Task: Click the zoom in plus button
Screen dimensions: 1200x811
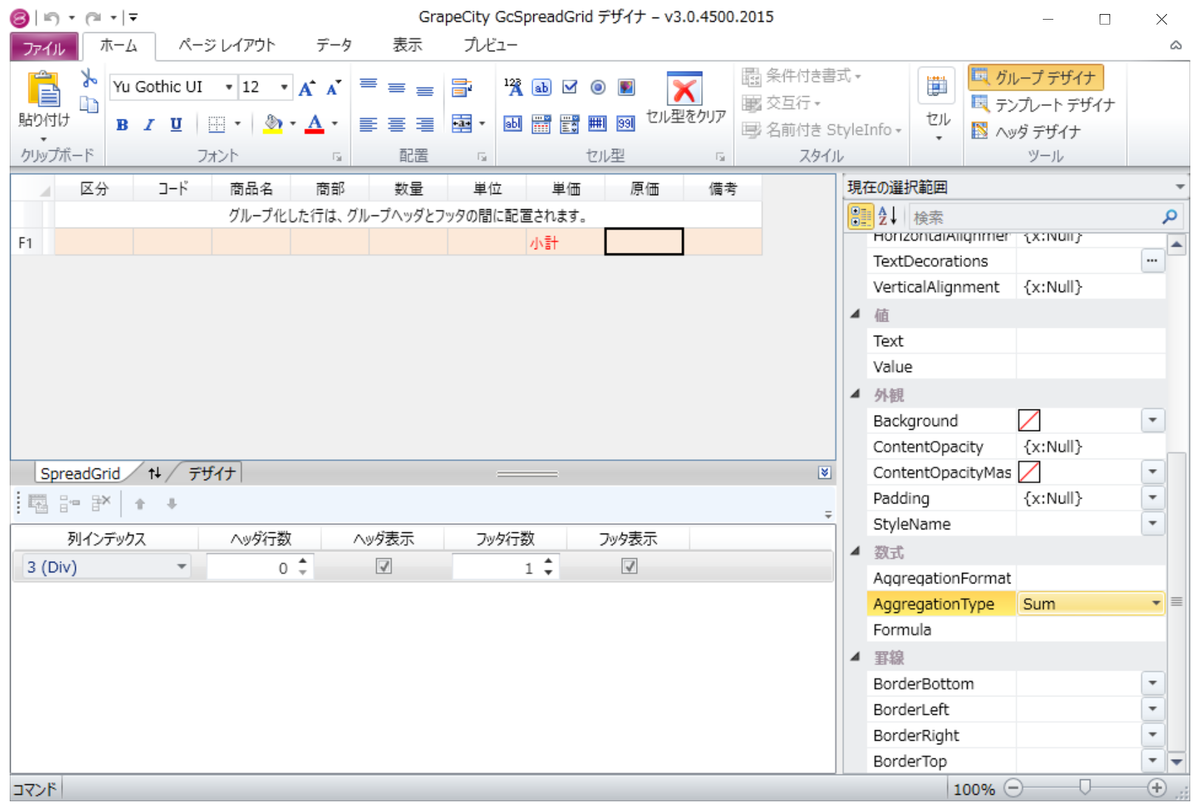Action: pos(1157,788)
